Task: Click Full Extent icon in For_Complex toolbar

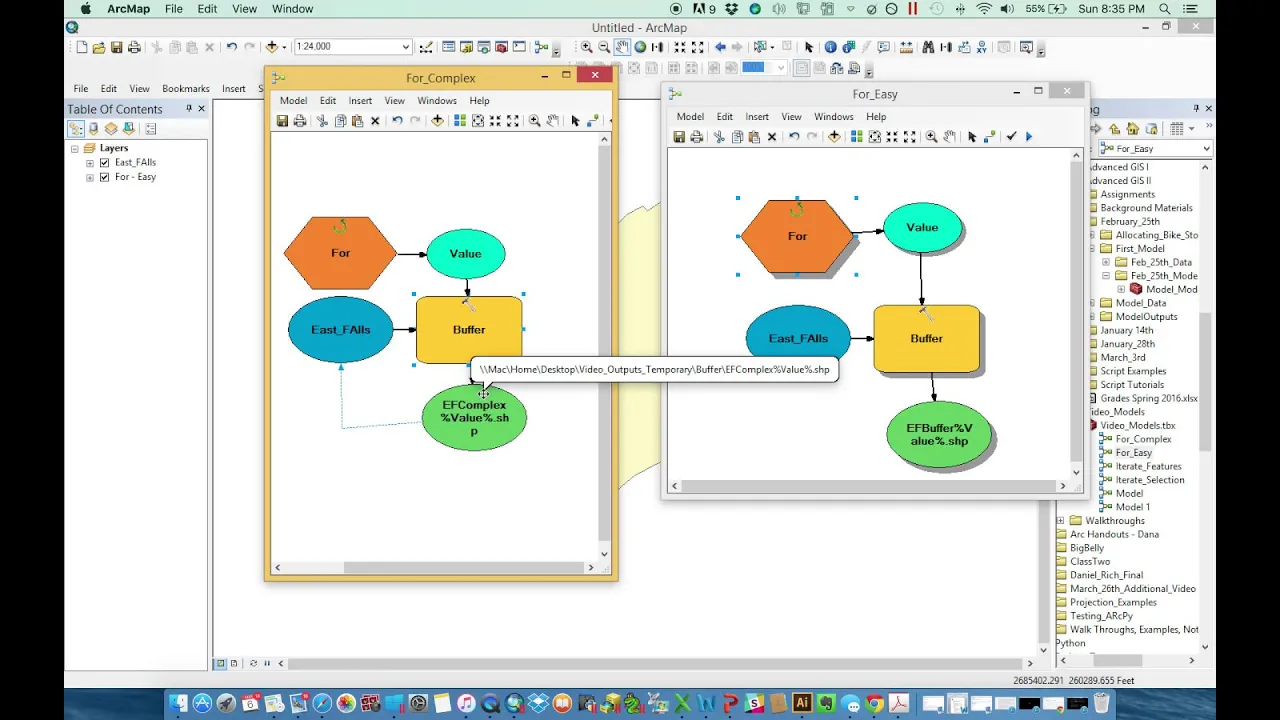Action: point(478,121)
